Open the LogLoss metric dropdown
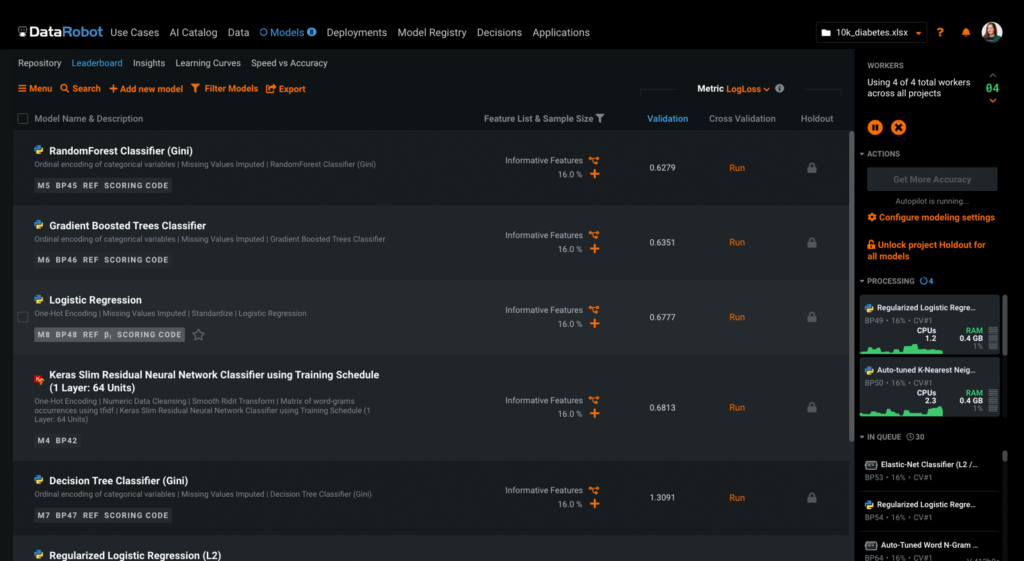 (x=748, y=89)
